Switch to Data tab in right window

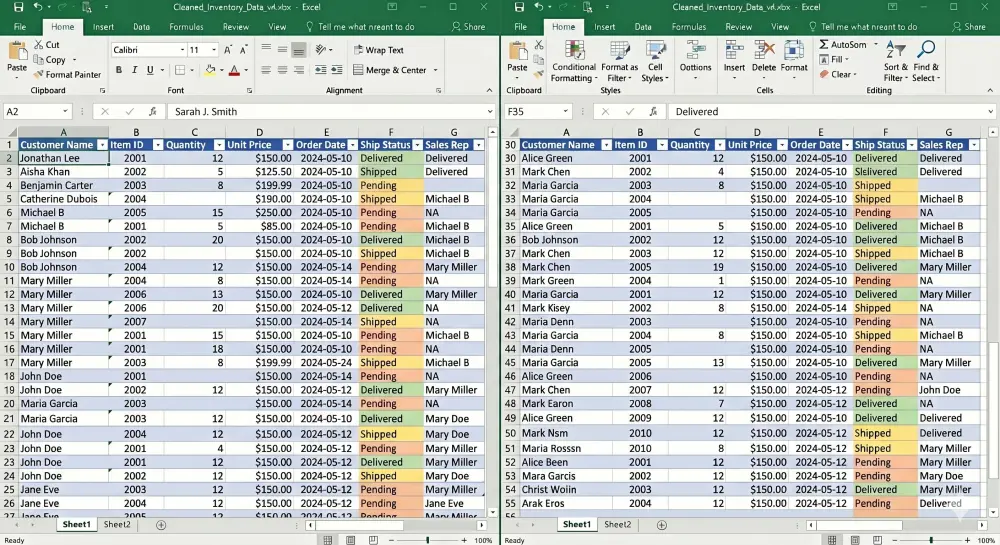(x=643, y=27)
